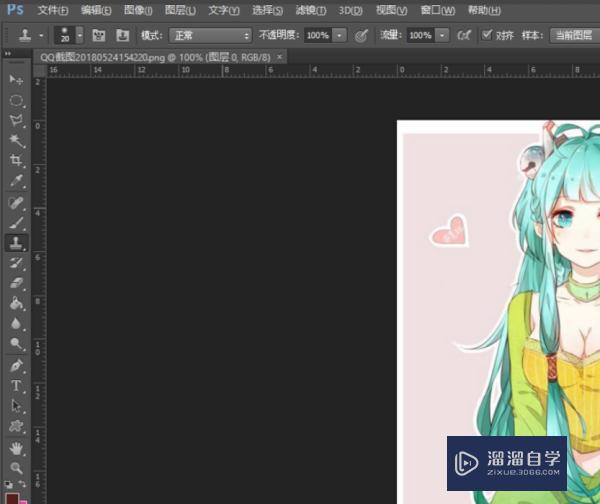This screenshot has height=504, width=600.
Task: Select the Crop tool
Action: click(x=16, y=160)
